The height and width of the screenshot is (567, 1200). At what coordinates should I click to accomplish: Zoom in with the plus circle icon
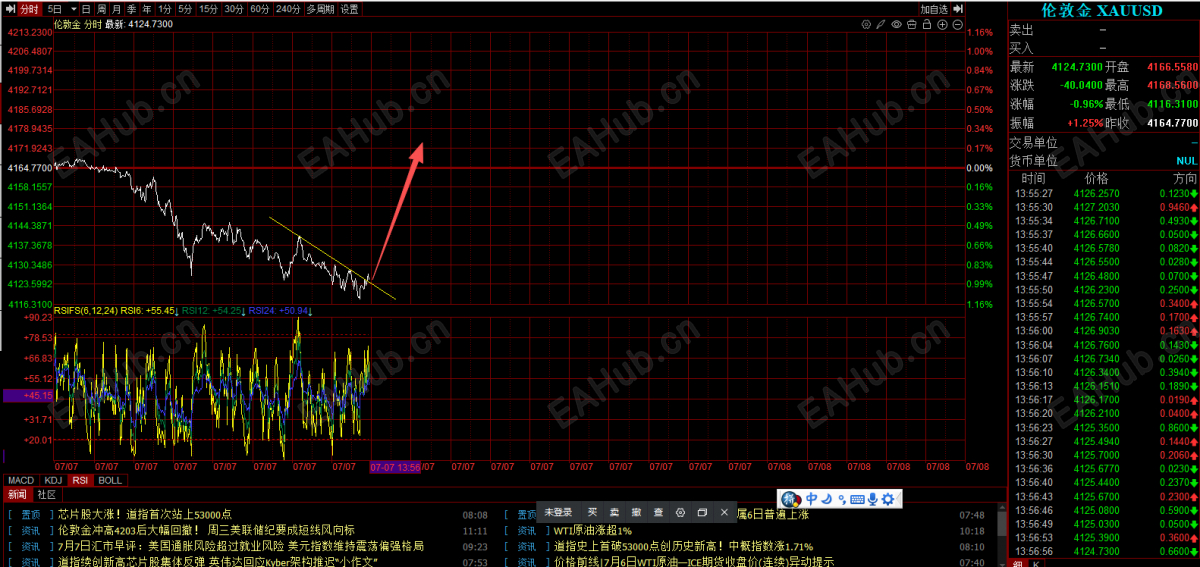pyautogui.click(x=942, y=24)
